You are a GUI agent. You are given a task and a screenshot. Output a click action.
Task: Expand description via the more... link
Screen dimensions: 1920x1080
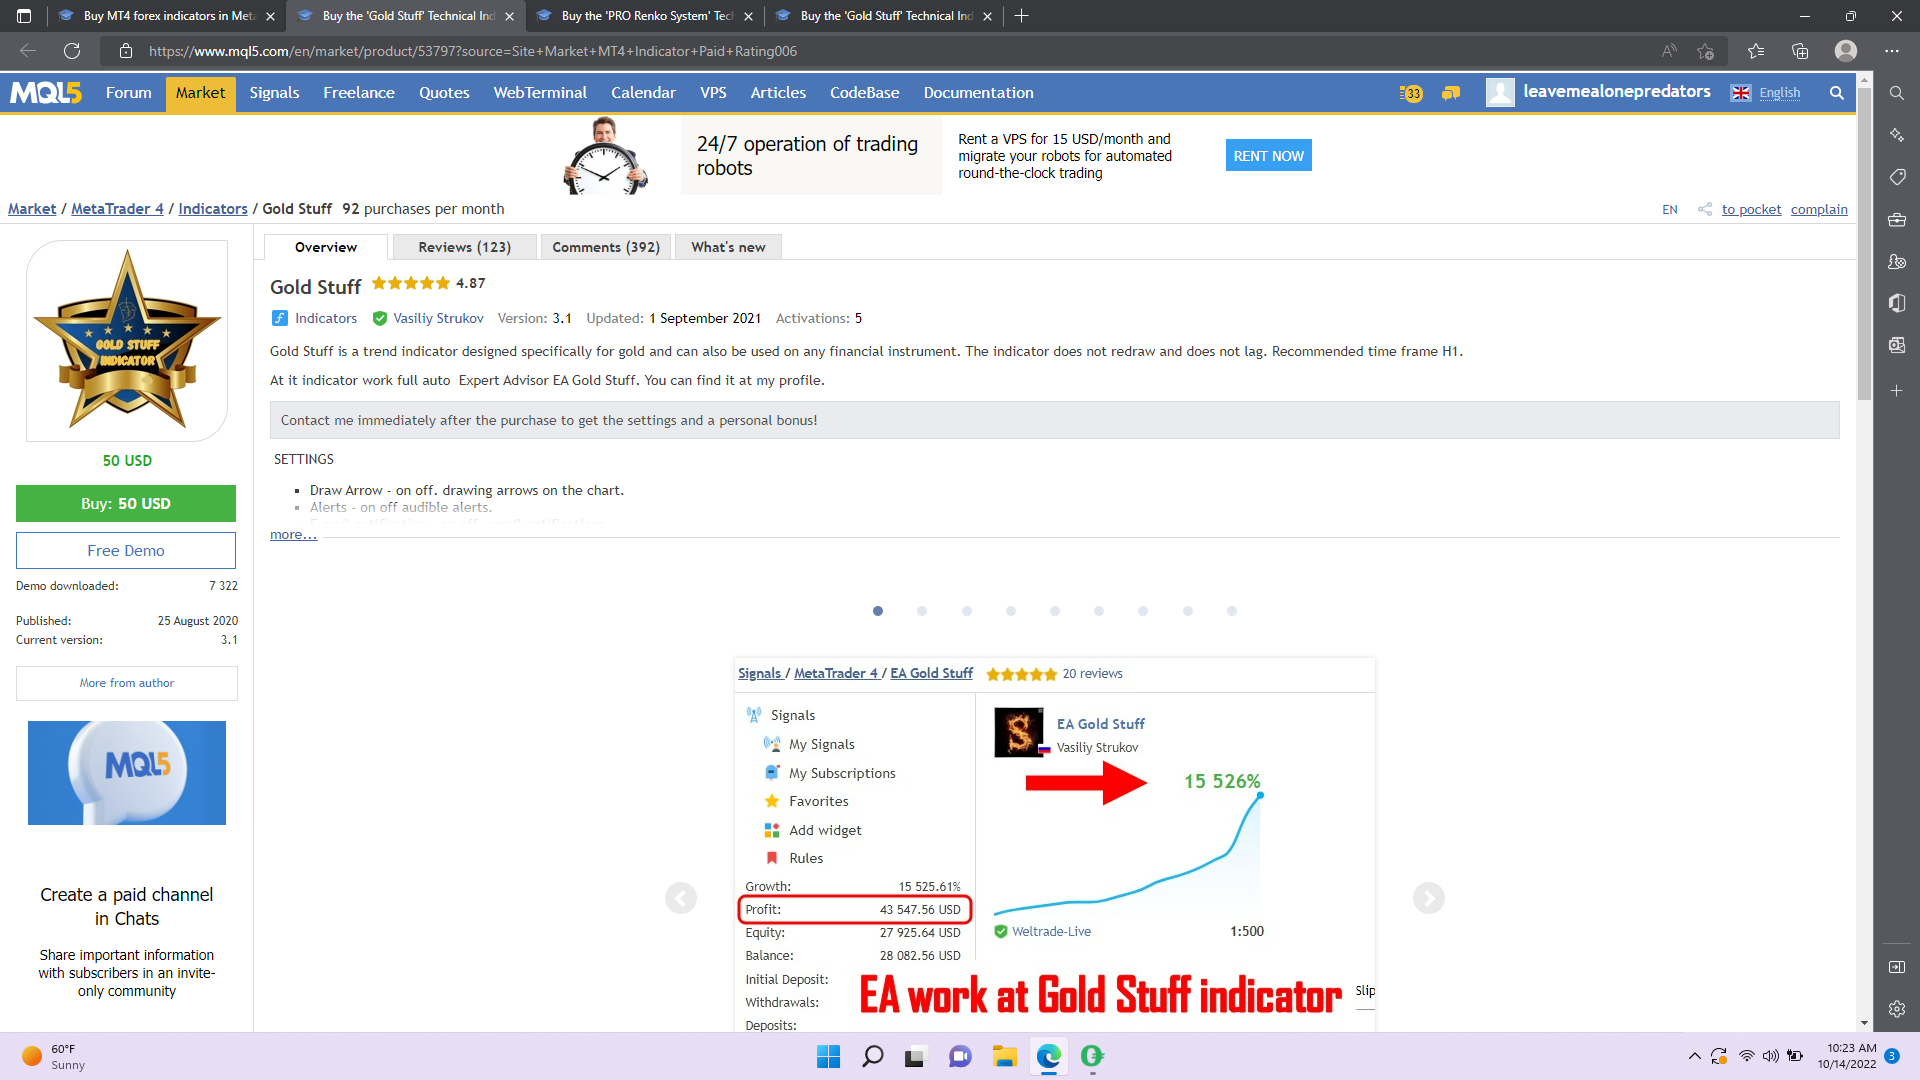(x=293, y=535)
